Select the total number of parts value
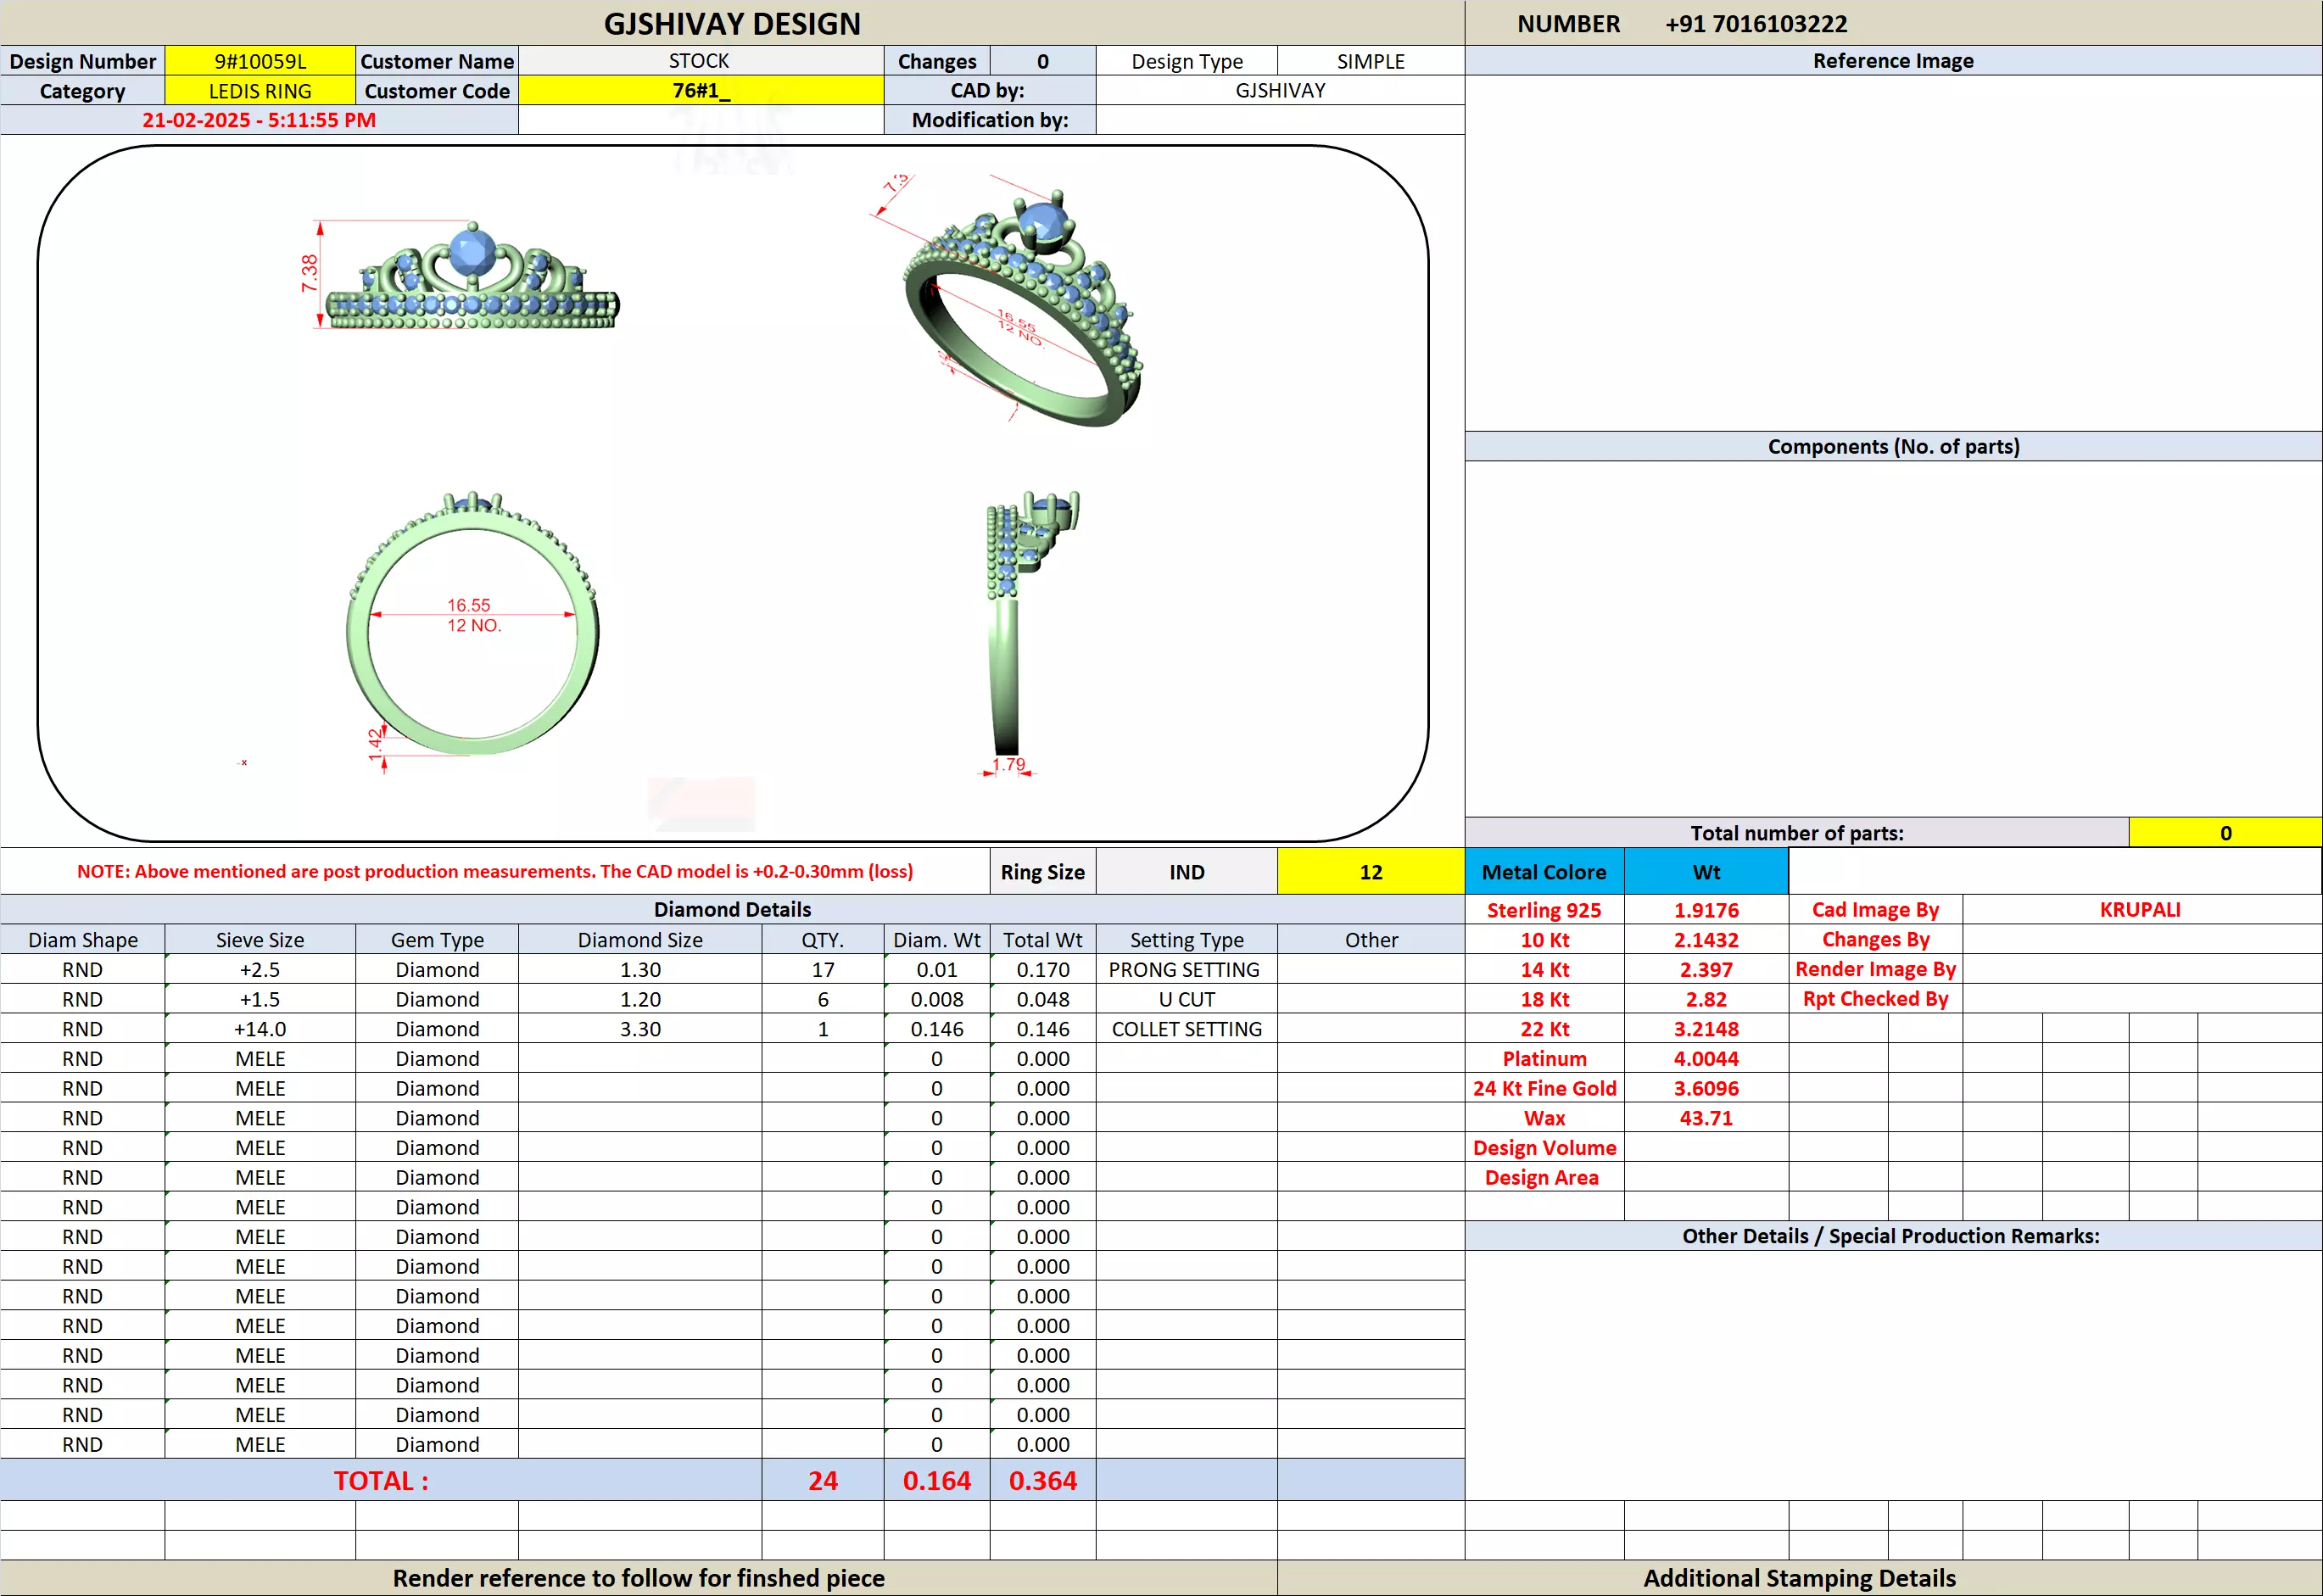 point(2225,833)
